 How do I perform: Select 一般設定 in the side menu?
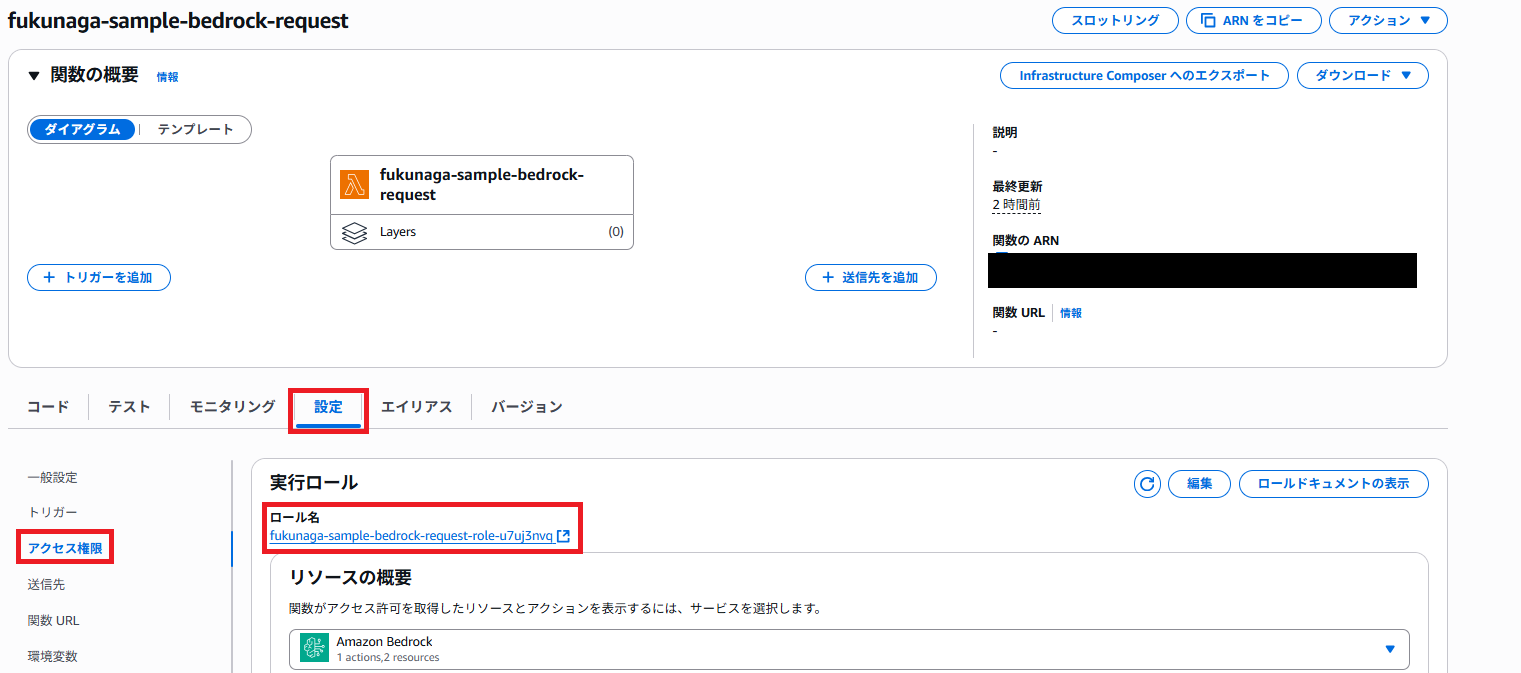coord(53,477)
